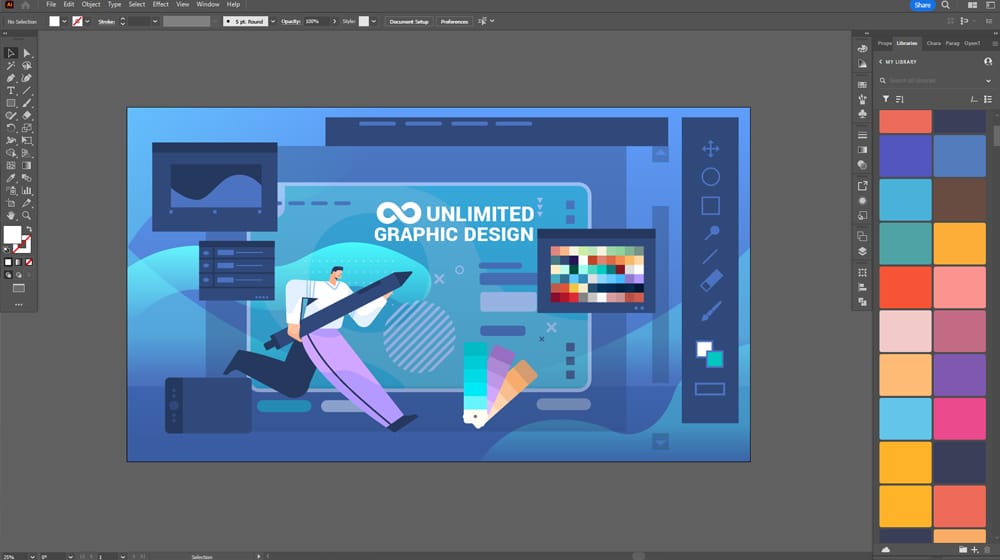Open the zoom level dropdown in status bar
Screen dimensions: 1000x560
pyautogui.click(x=32, y=556)
